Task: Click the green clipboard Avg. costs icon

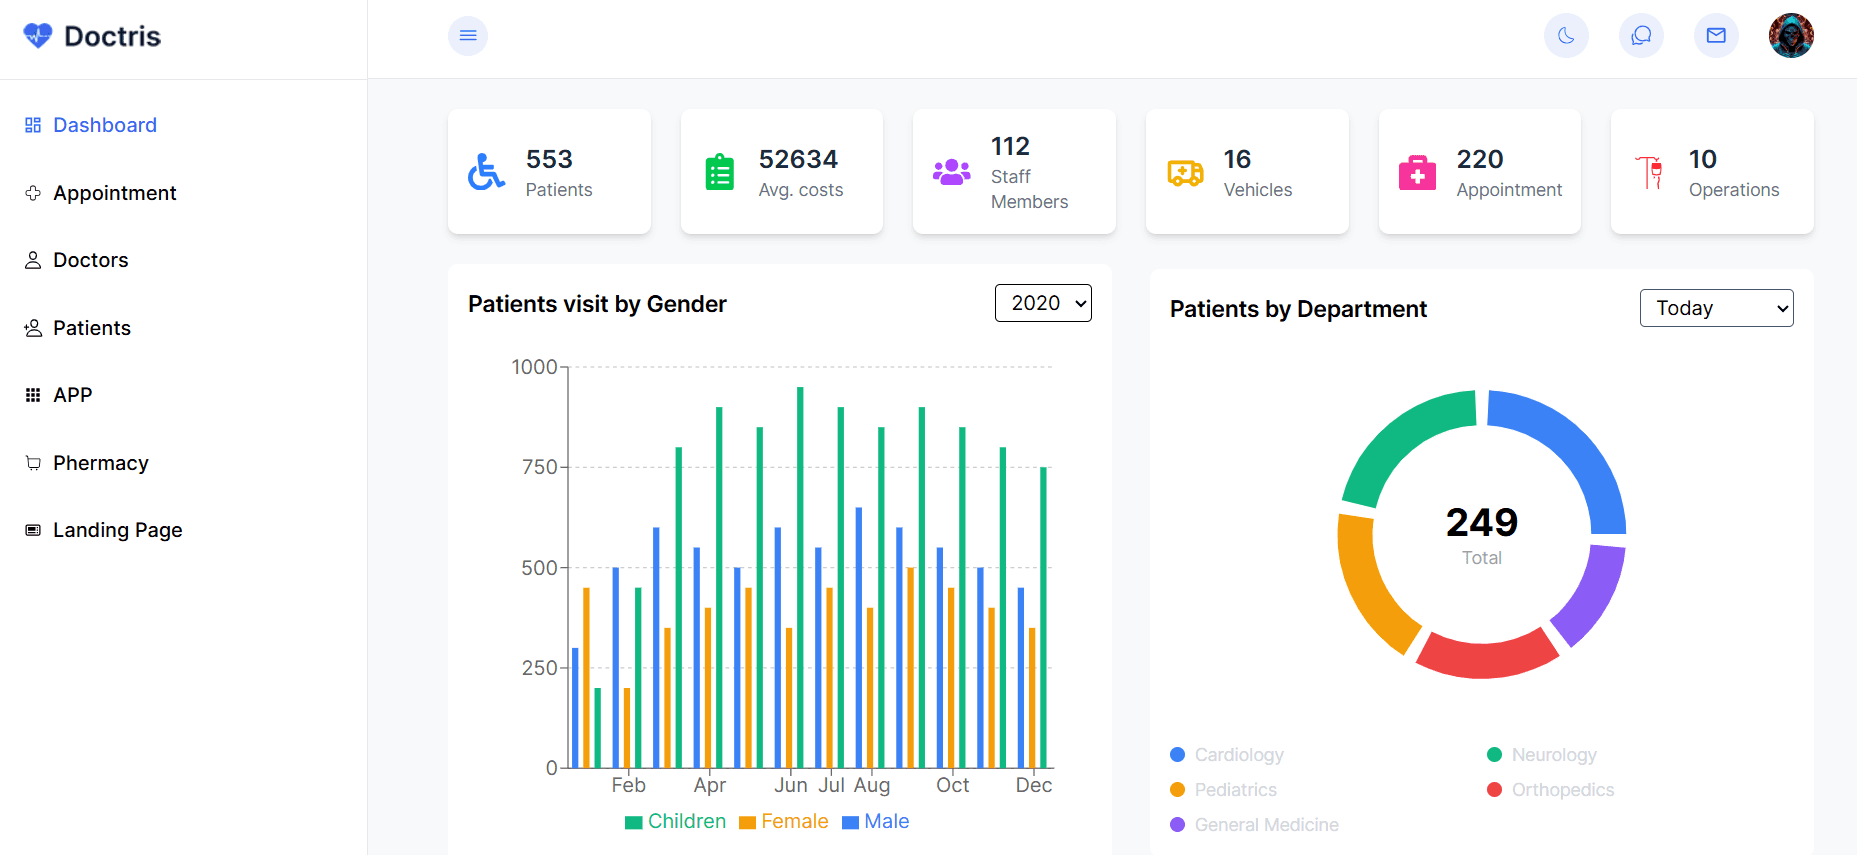Action: (719, 172)
